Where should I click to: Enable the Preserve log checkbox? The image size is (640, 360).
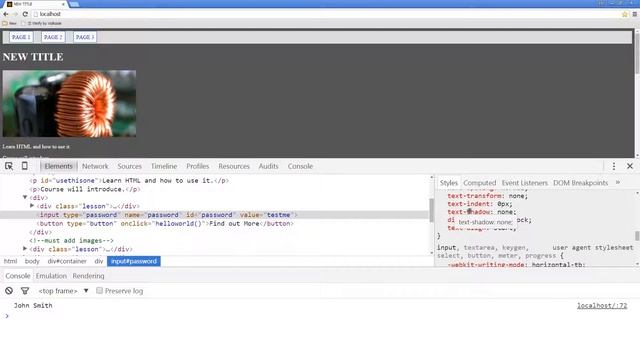(99, 290)
